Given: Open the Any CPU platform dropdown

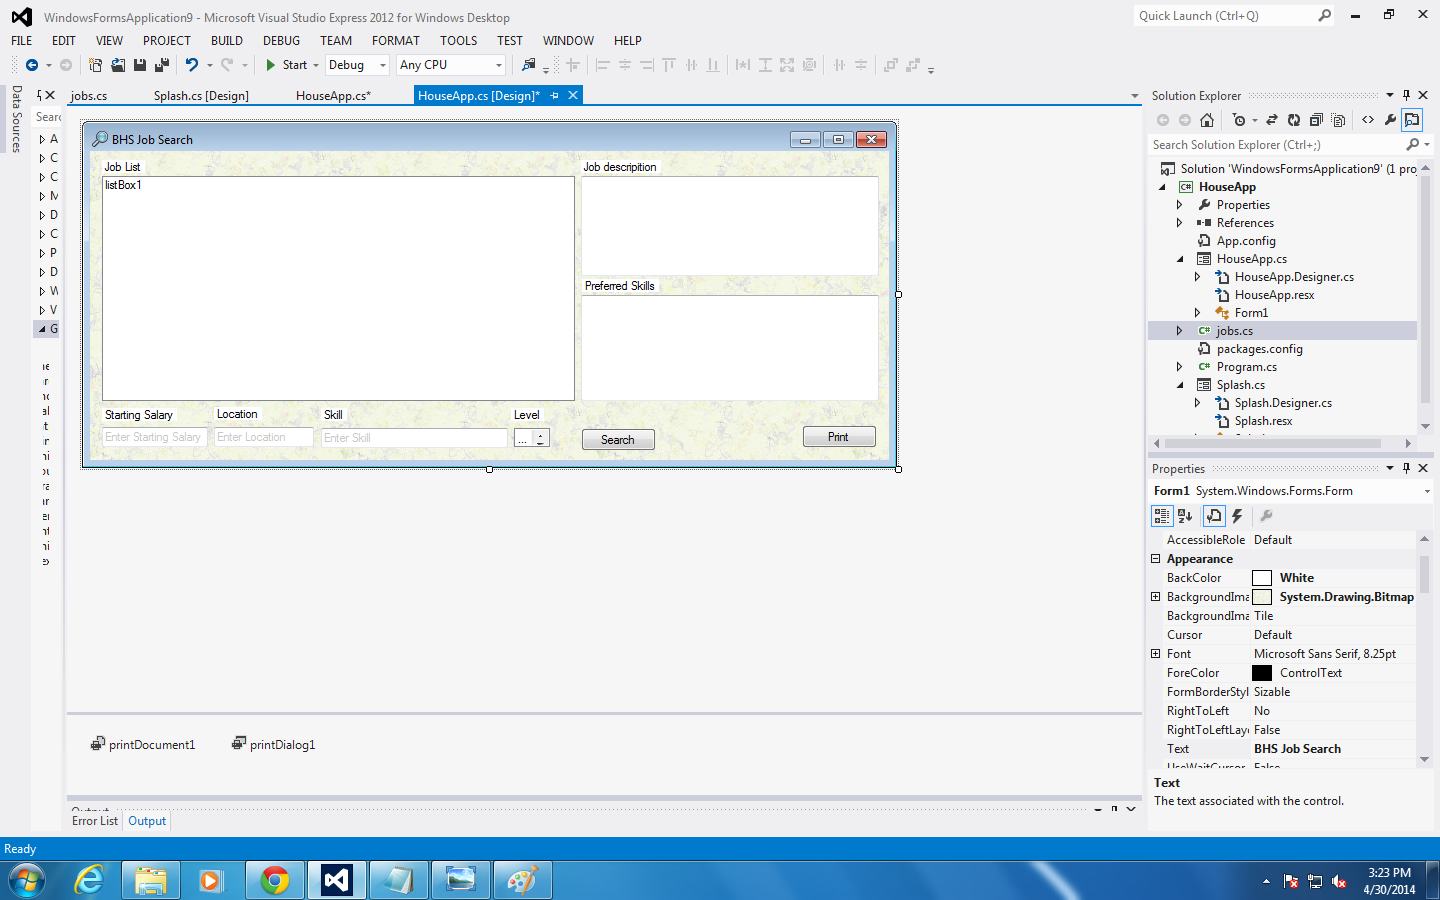Looking at the screenshot, I should 499,65.
